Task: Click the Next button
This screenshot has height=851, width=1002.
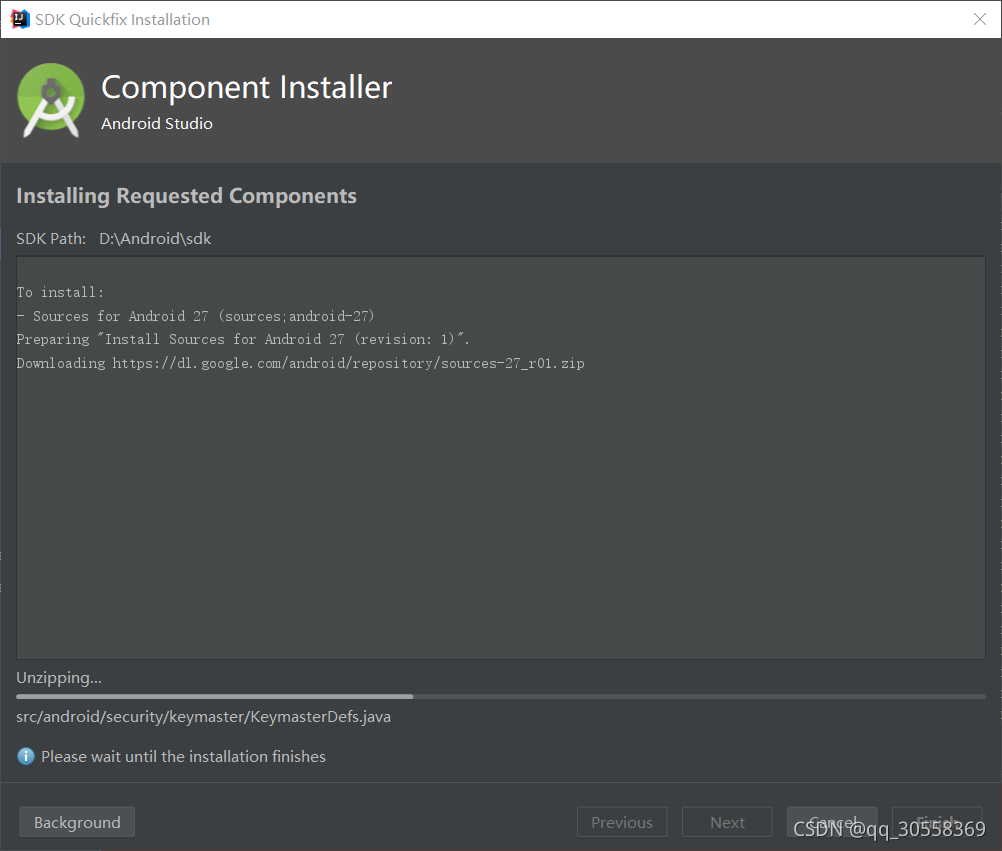Action: click(727, 822)
